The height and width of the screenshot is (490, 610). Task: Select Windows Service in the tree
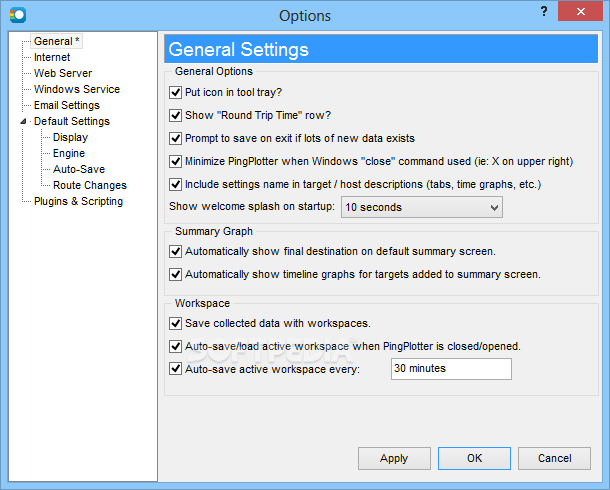tap(77, 89)
